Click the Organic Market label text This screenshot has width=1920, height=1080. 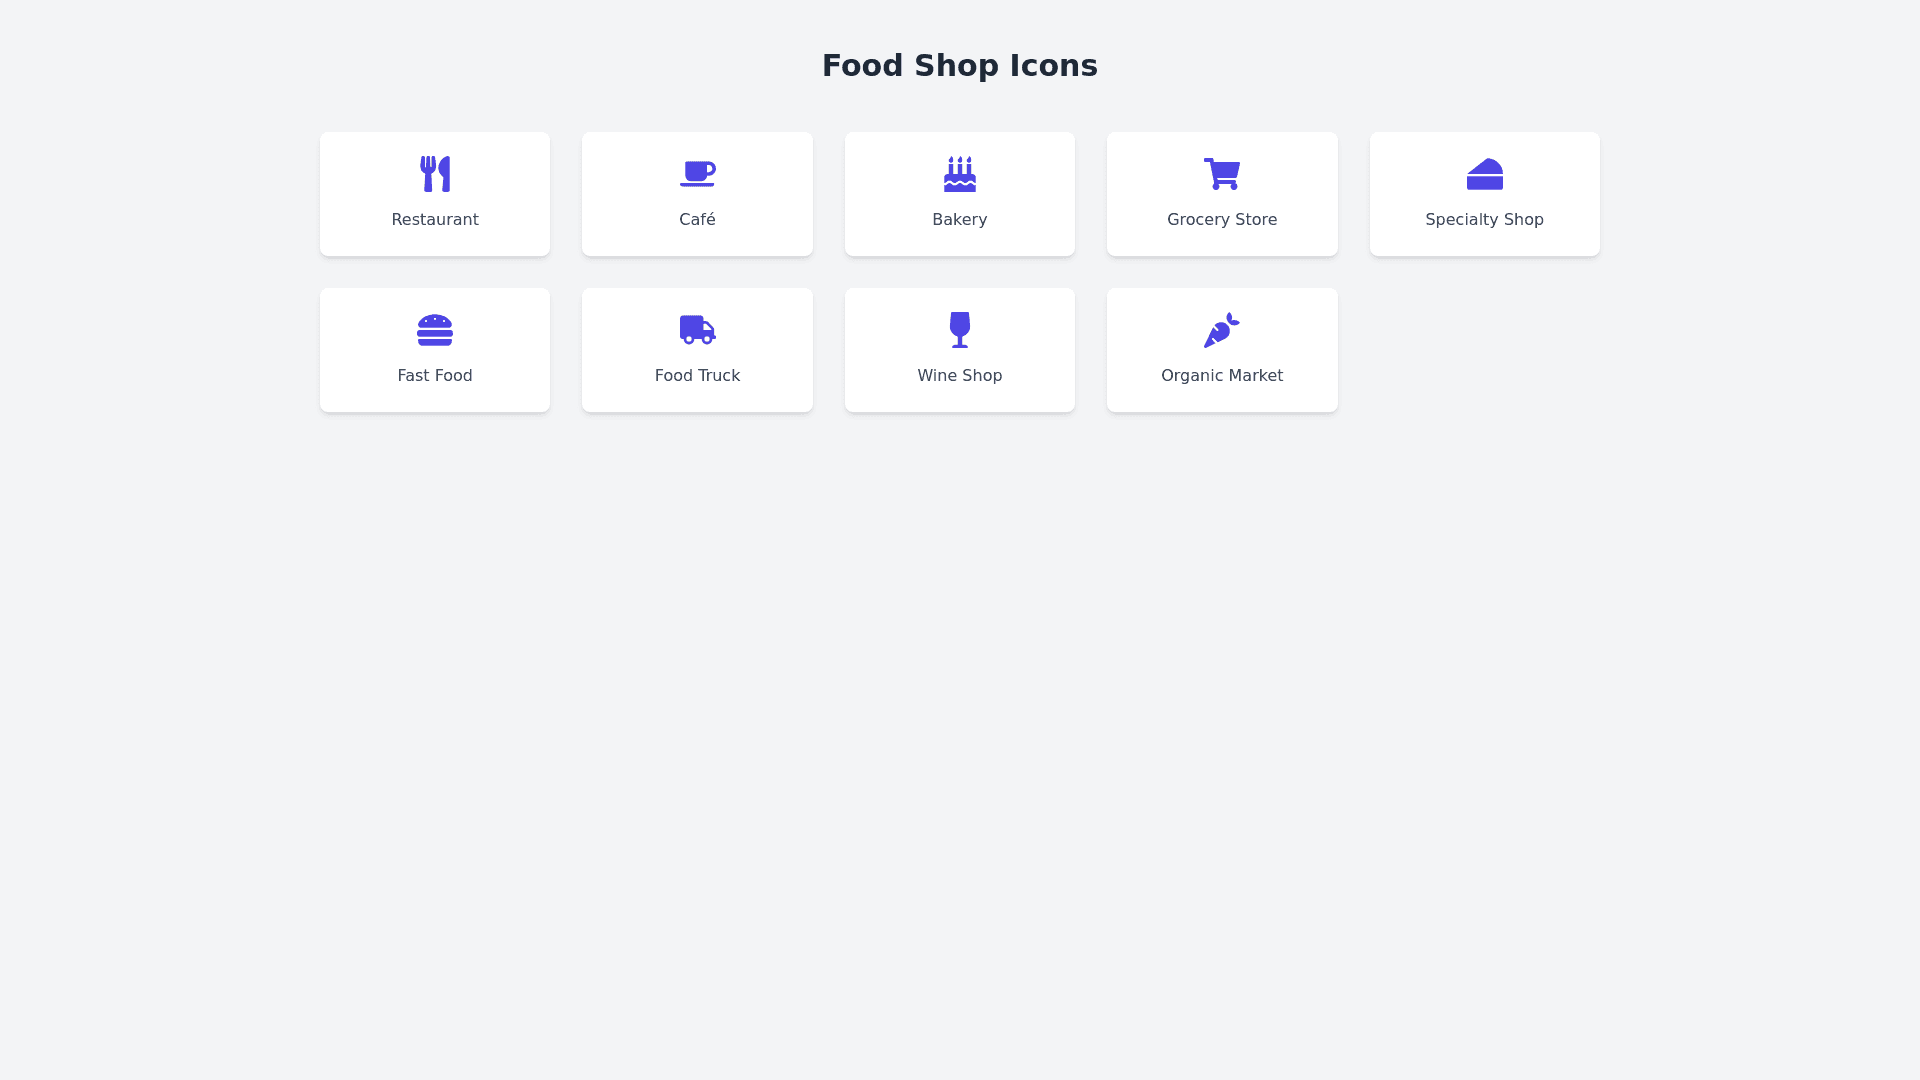(x=1221, y=375)
